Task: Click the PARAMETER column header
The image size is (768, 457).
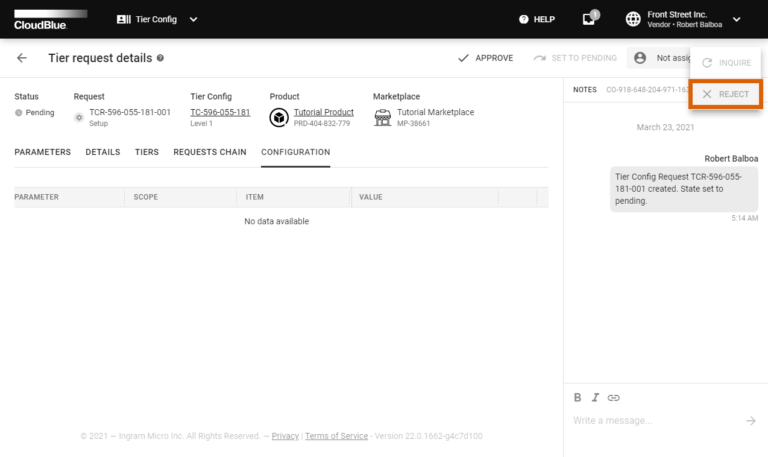Action: [x=37, y=197]
